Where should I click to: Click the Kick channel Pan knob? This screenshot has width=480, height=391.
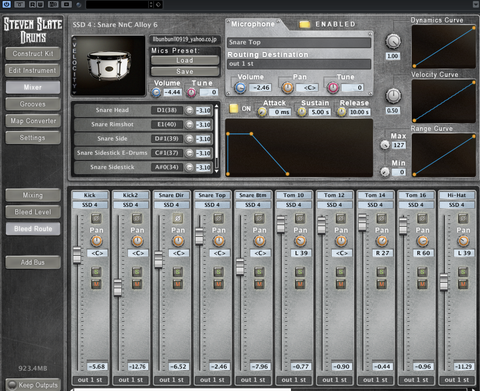tap(97, 241)
